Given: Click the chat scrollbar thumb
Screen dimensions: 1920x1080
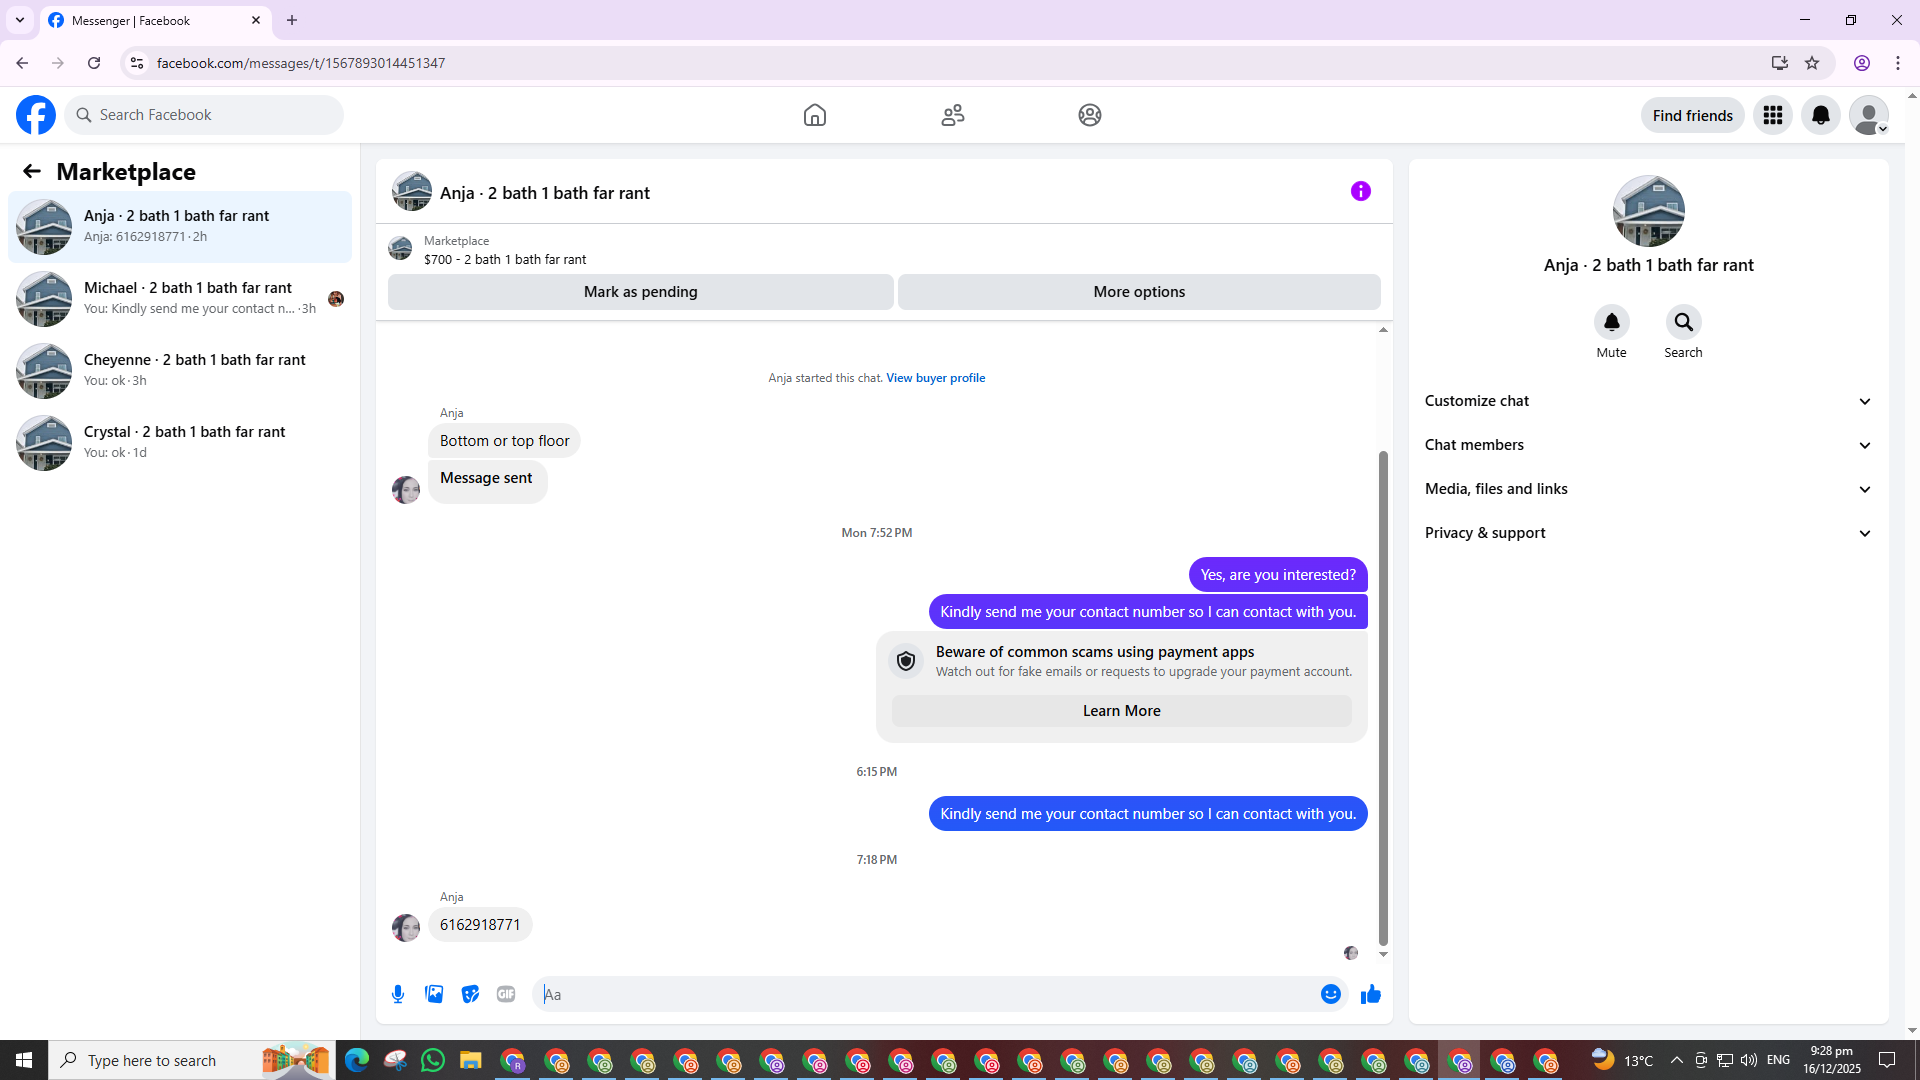Looking at the screenshot, I should [1383, 697].
